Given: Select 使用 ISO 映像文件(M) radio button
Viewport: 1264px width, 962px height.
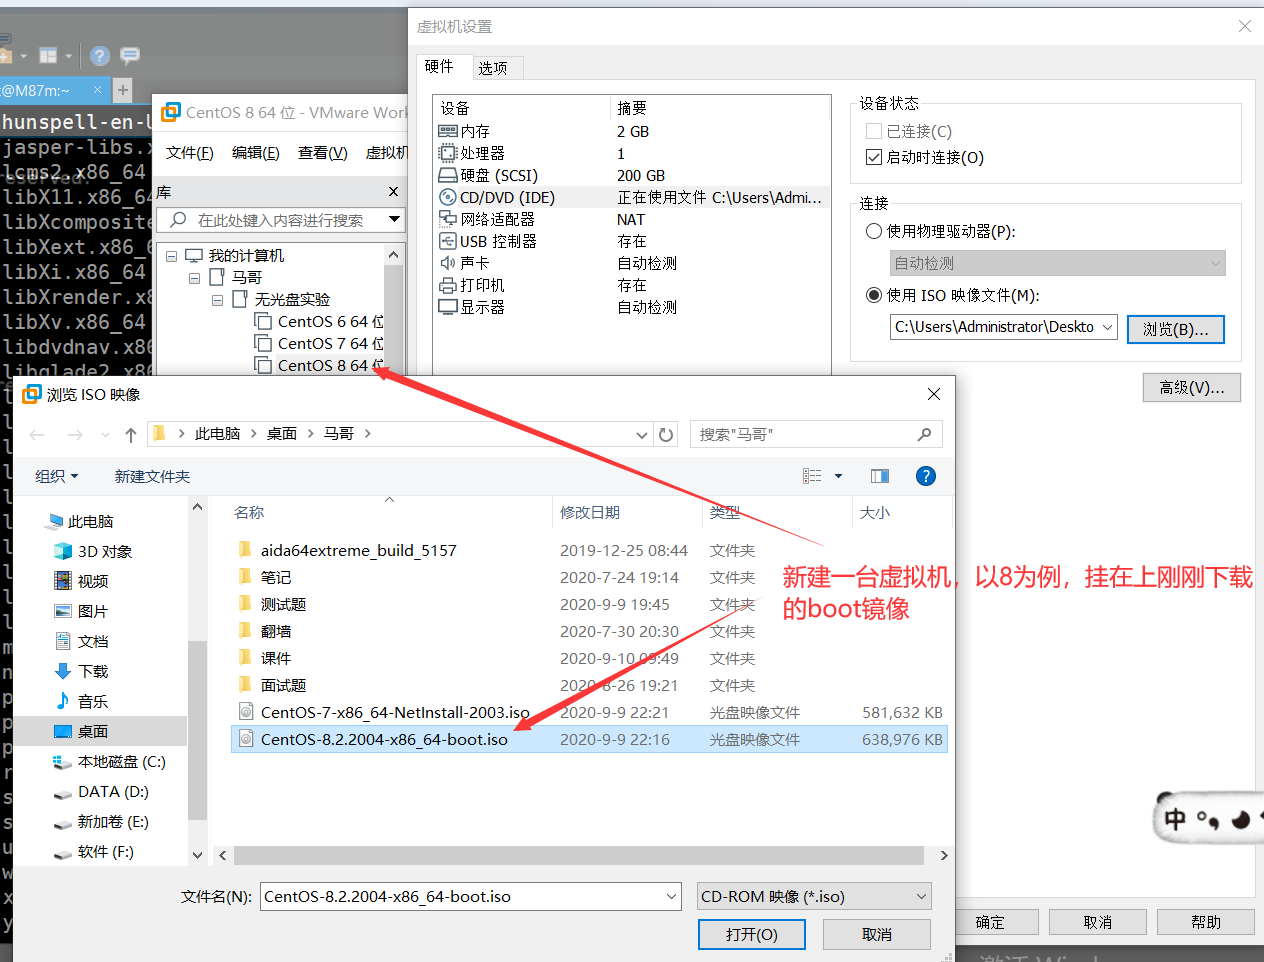Looking at the screenshot, I should [874, 295].
